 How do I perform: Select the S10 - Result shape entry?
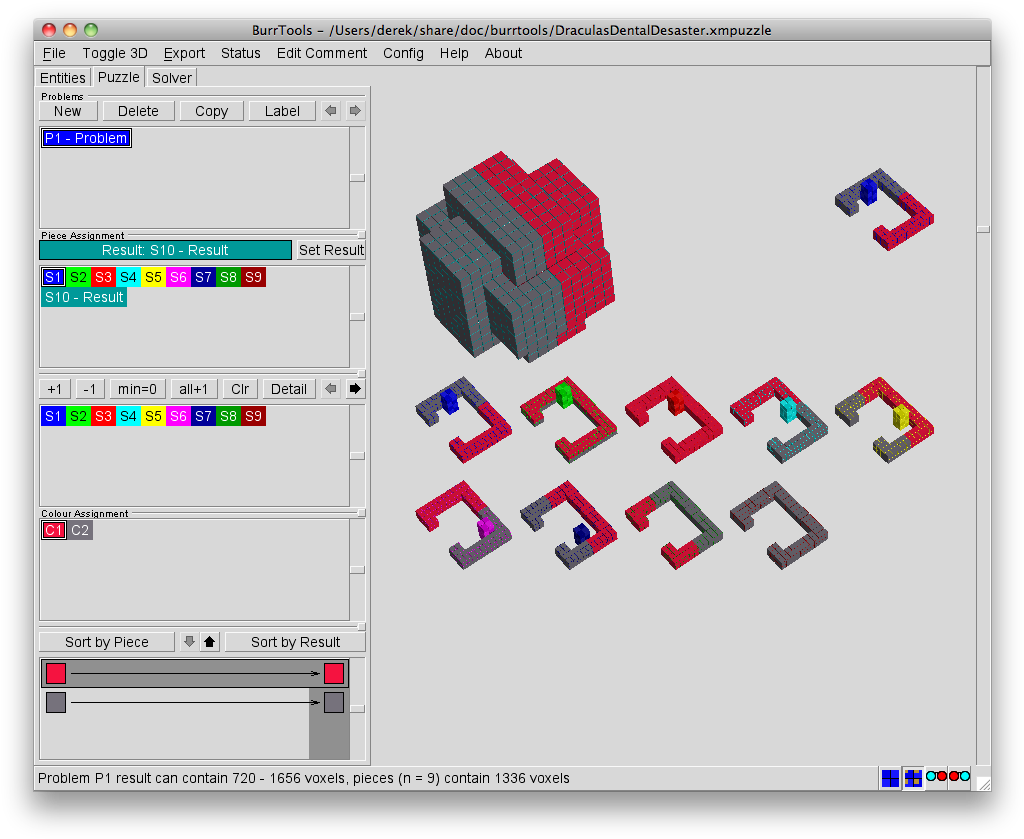[x=84, y=297]
